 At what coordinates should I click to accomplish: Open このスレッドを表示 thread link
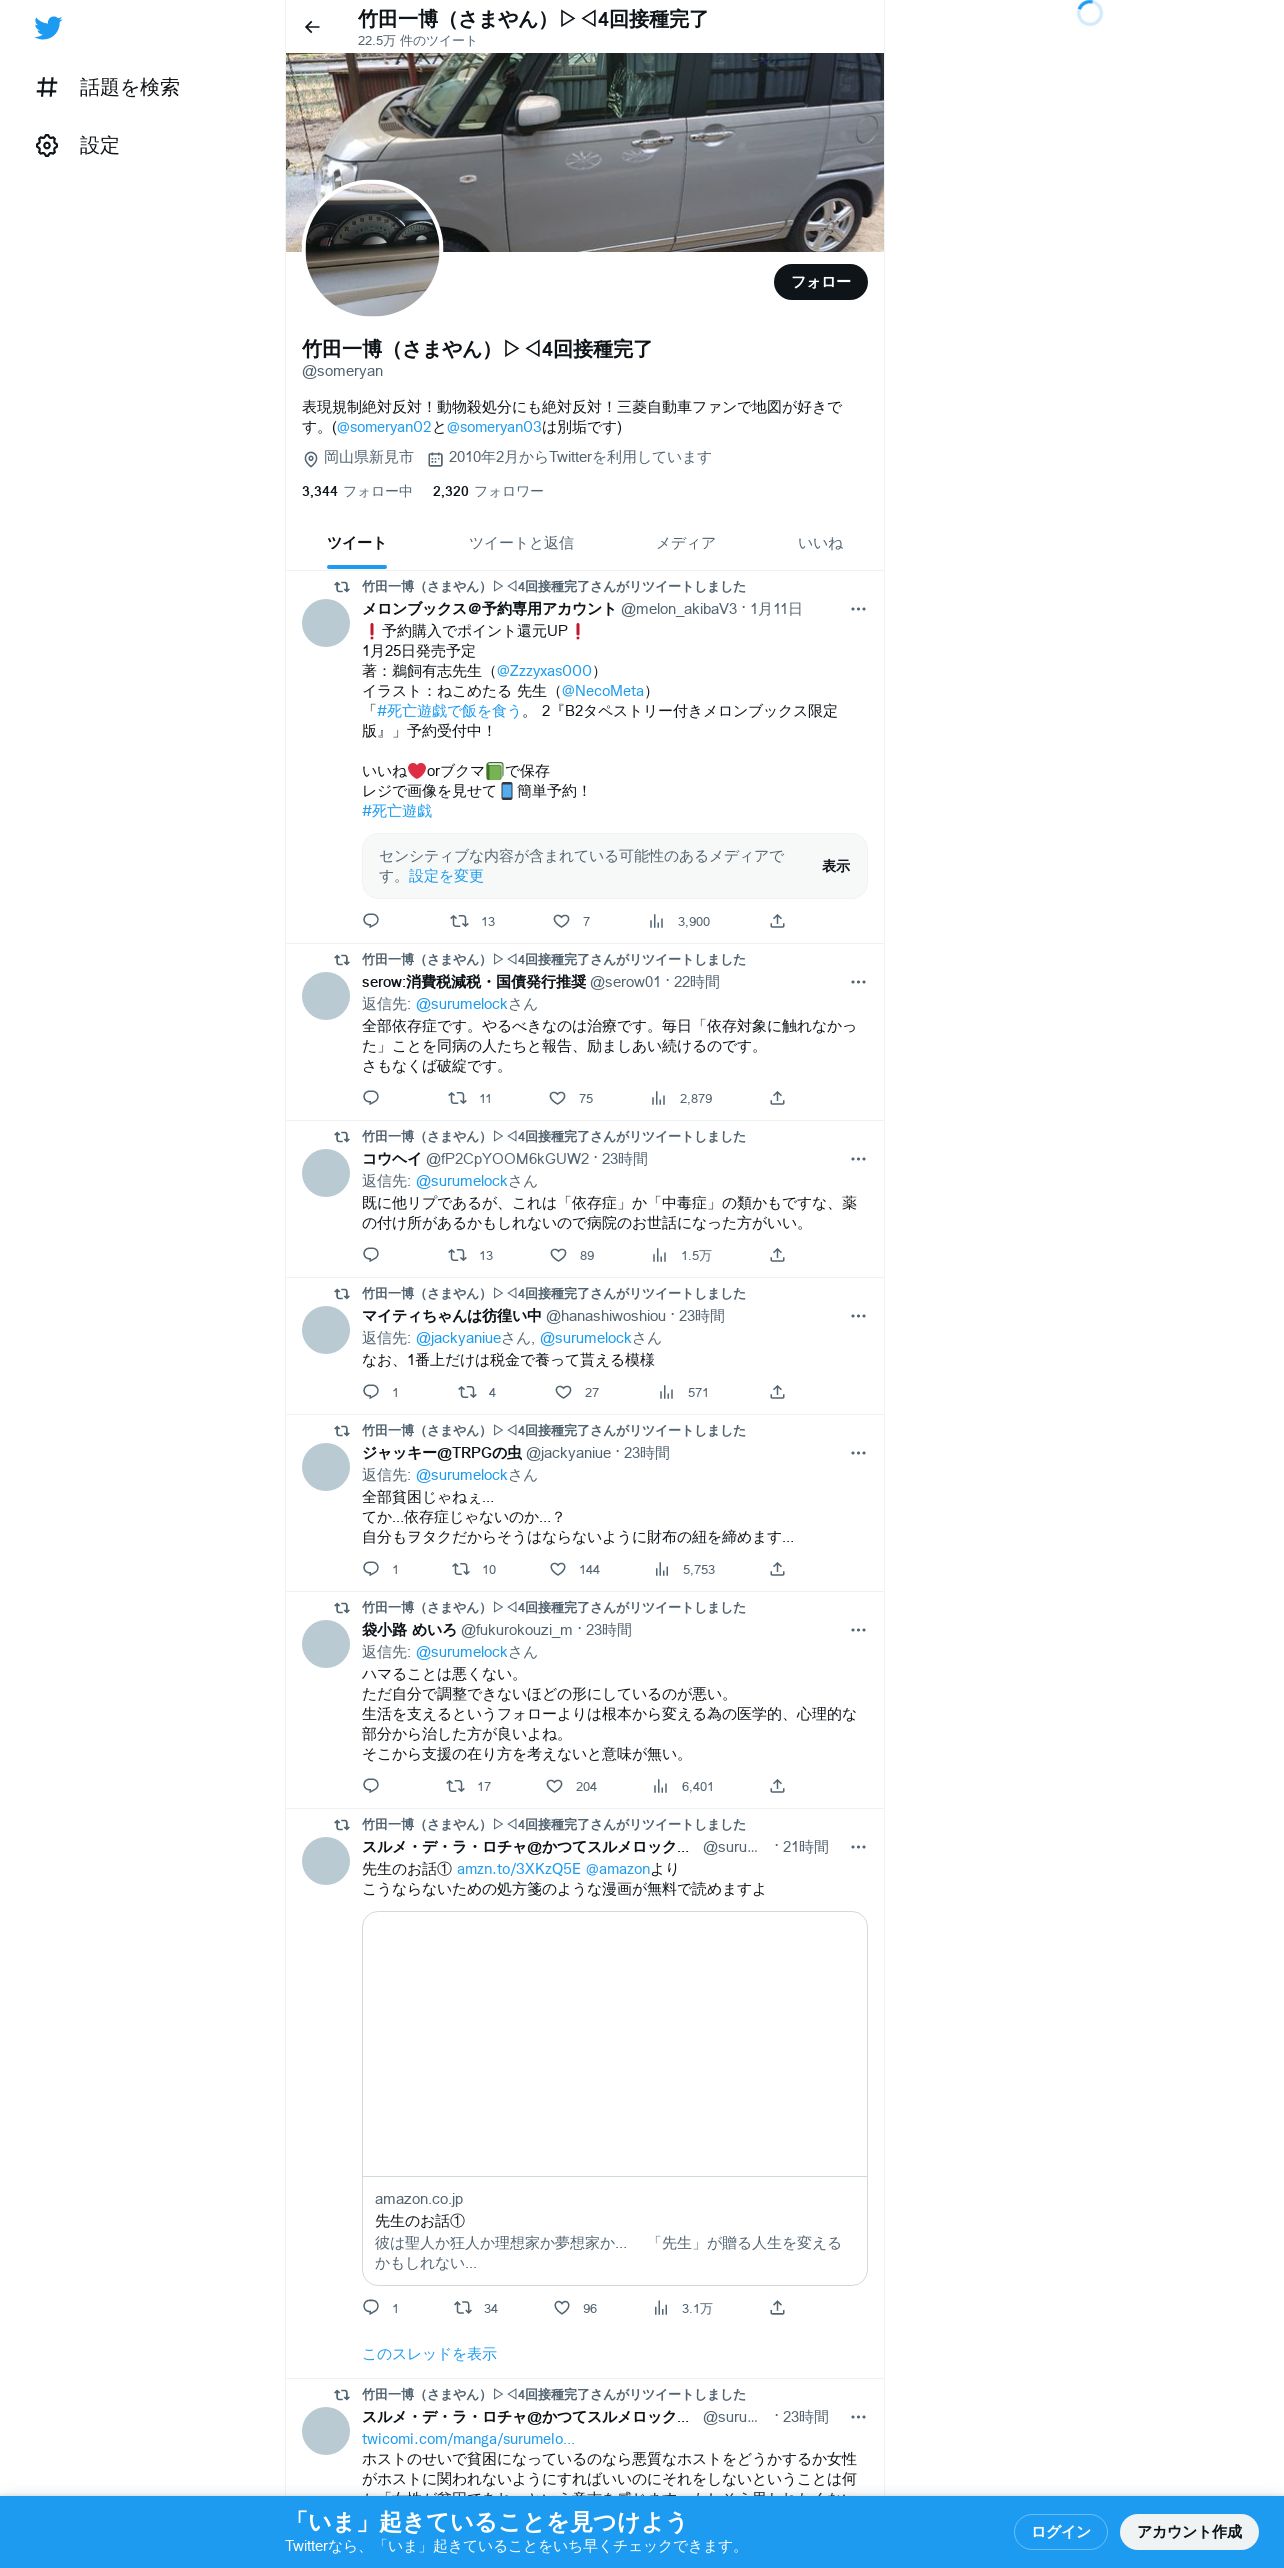429,2354
